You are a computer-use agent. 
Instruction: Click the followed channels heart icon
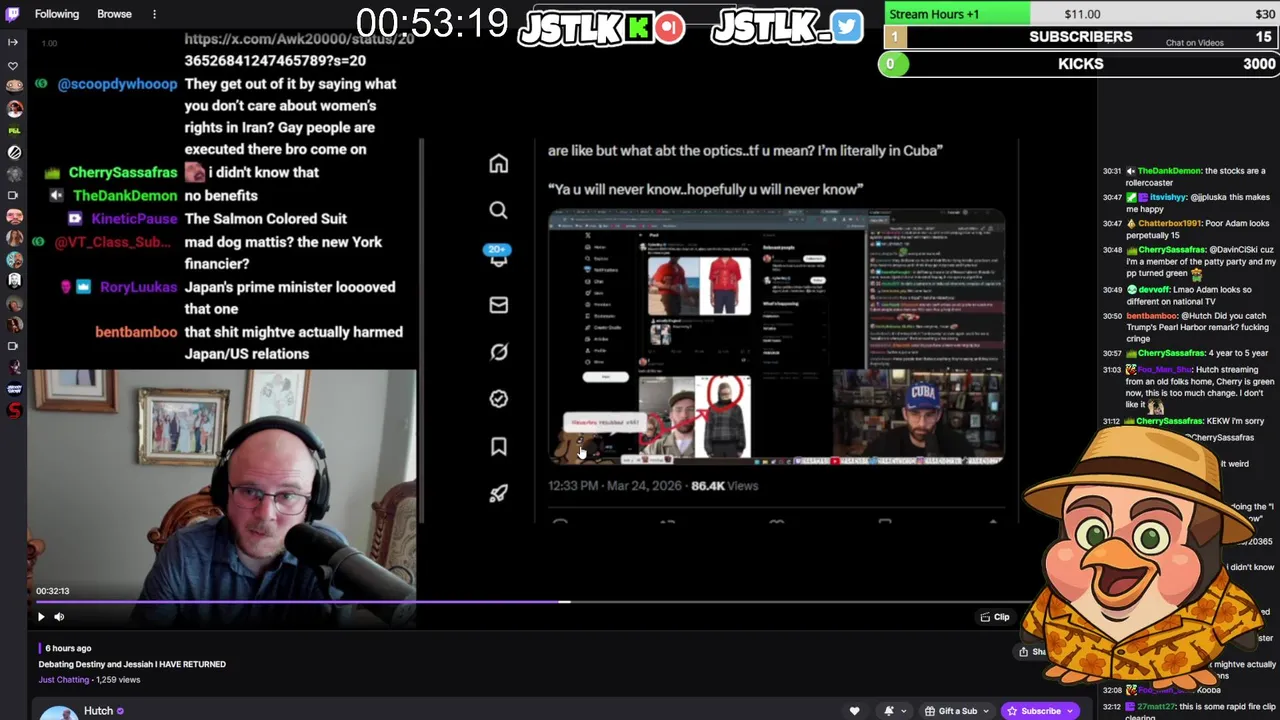(x=14, y=66)
